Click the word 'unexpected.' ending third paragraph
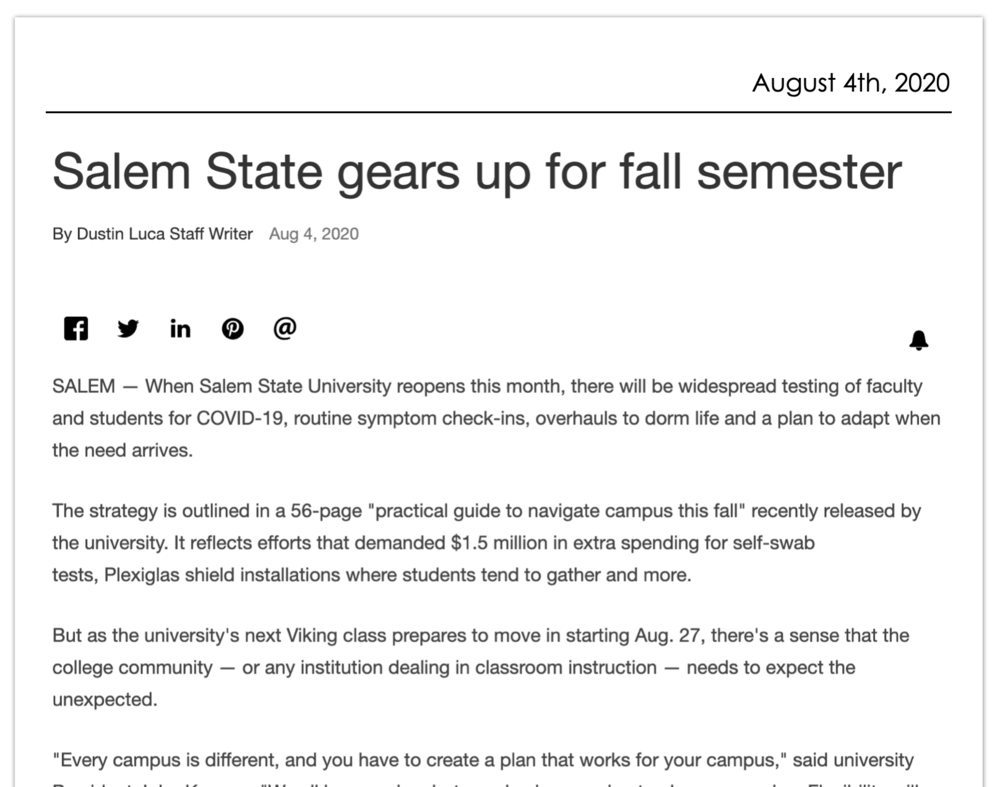This screenshot has width=1000, height=787. (104, 699)
